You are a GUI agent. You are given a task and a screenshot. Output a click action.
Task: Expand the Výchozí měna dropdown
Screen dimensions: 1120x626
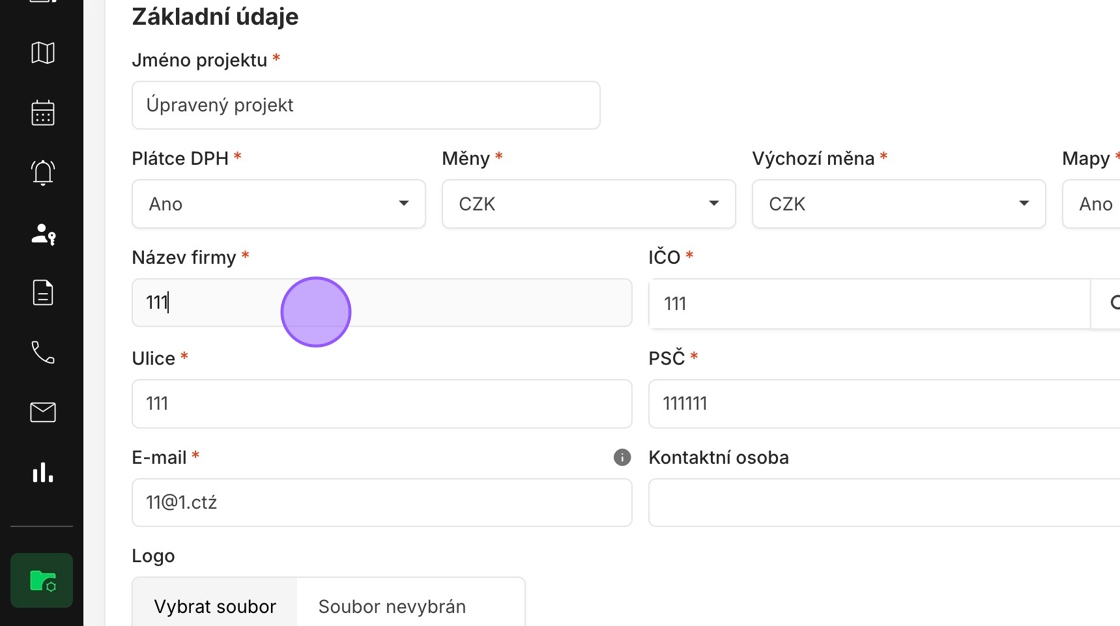pyautogui.click(x=899, y=204)
